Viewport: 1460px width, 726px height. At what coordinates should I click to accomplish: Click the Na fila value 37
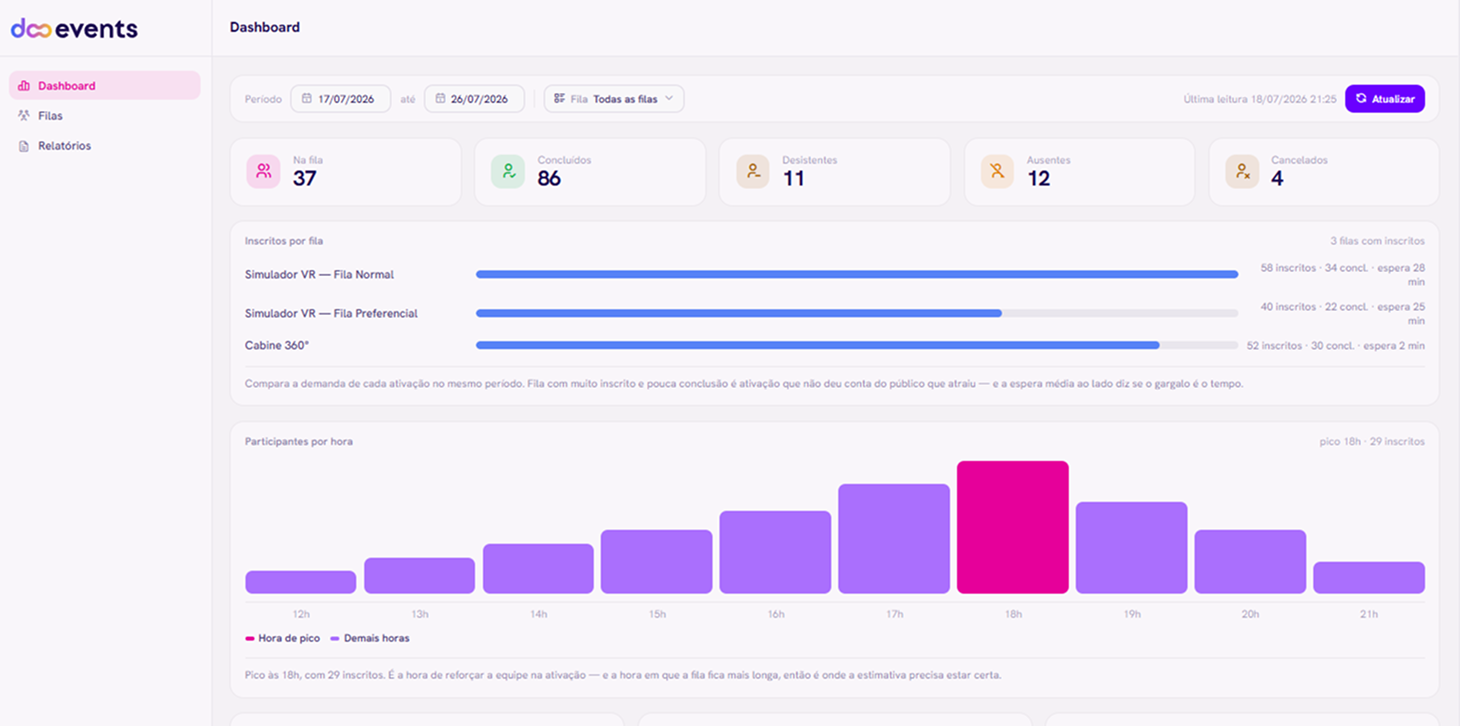pos(305,179)
